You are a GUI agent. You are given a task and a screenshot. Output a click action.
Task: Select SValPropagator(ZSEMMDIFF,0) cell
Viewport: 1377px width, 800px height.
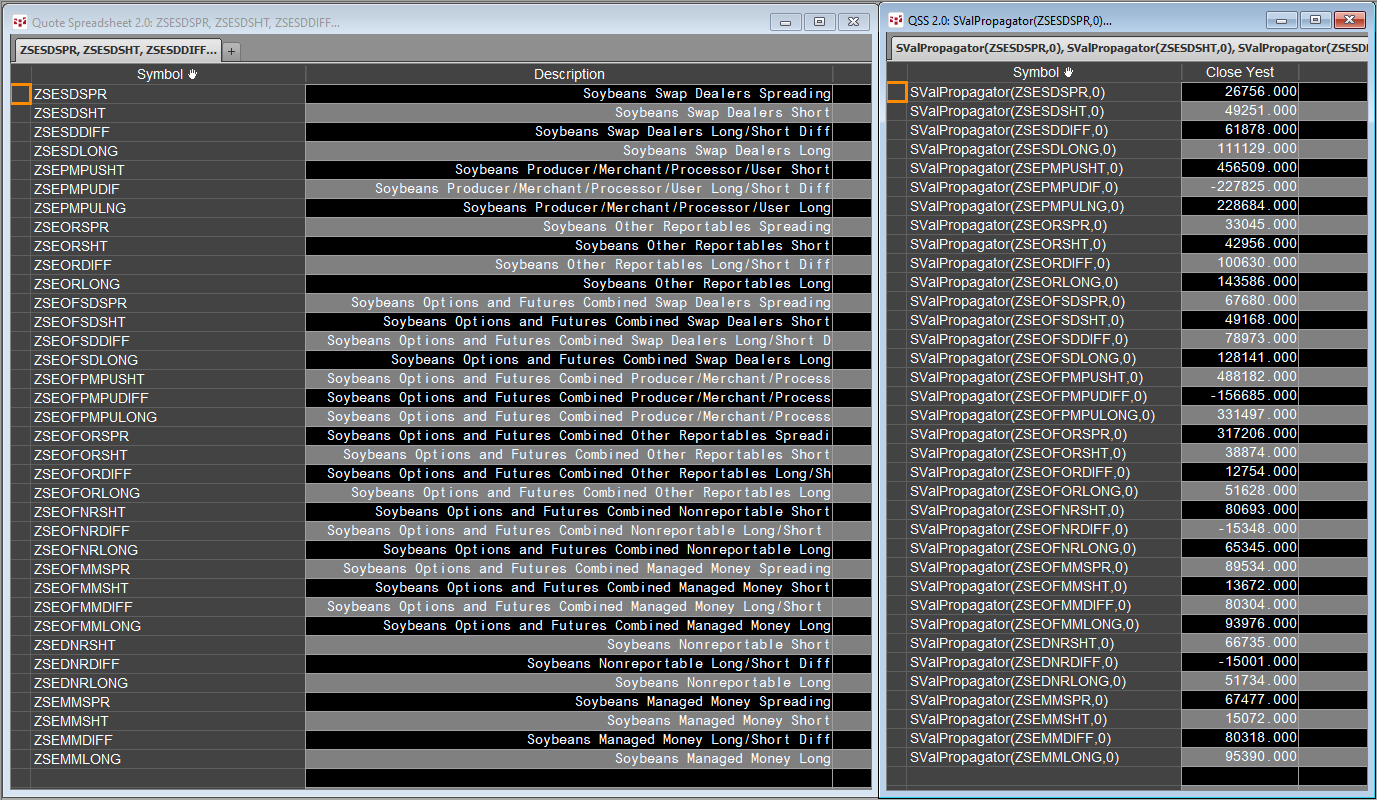[1043, 738]
